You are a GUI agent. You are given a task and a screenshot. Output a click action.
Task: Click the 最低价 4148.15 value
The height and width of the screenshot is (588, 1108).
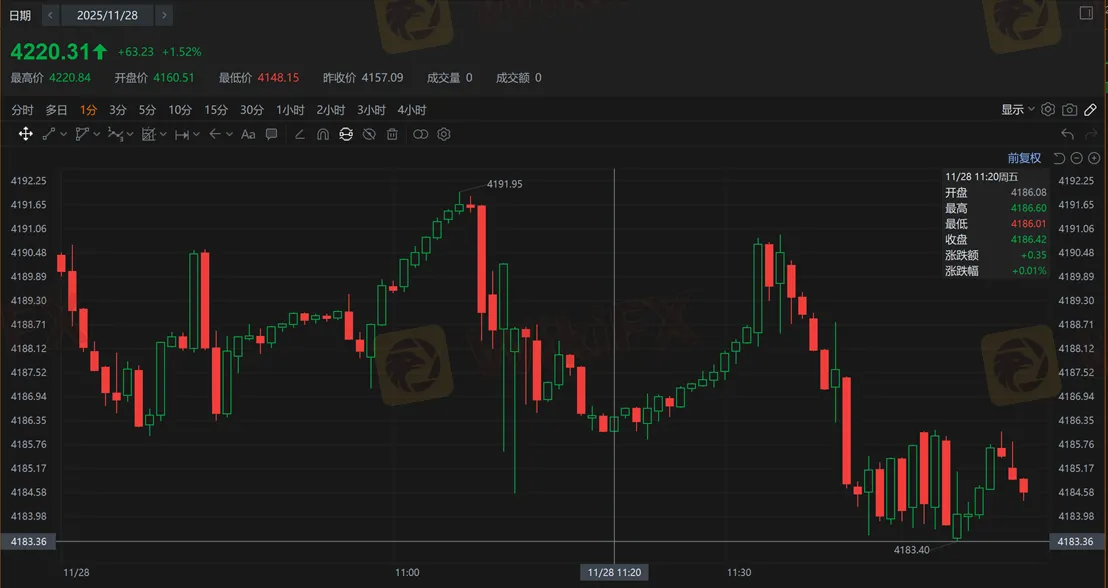[278, 78]
